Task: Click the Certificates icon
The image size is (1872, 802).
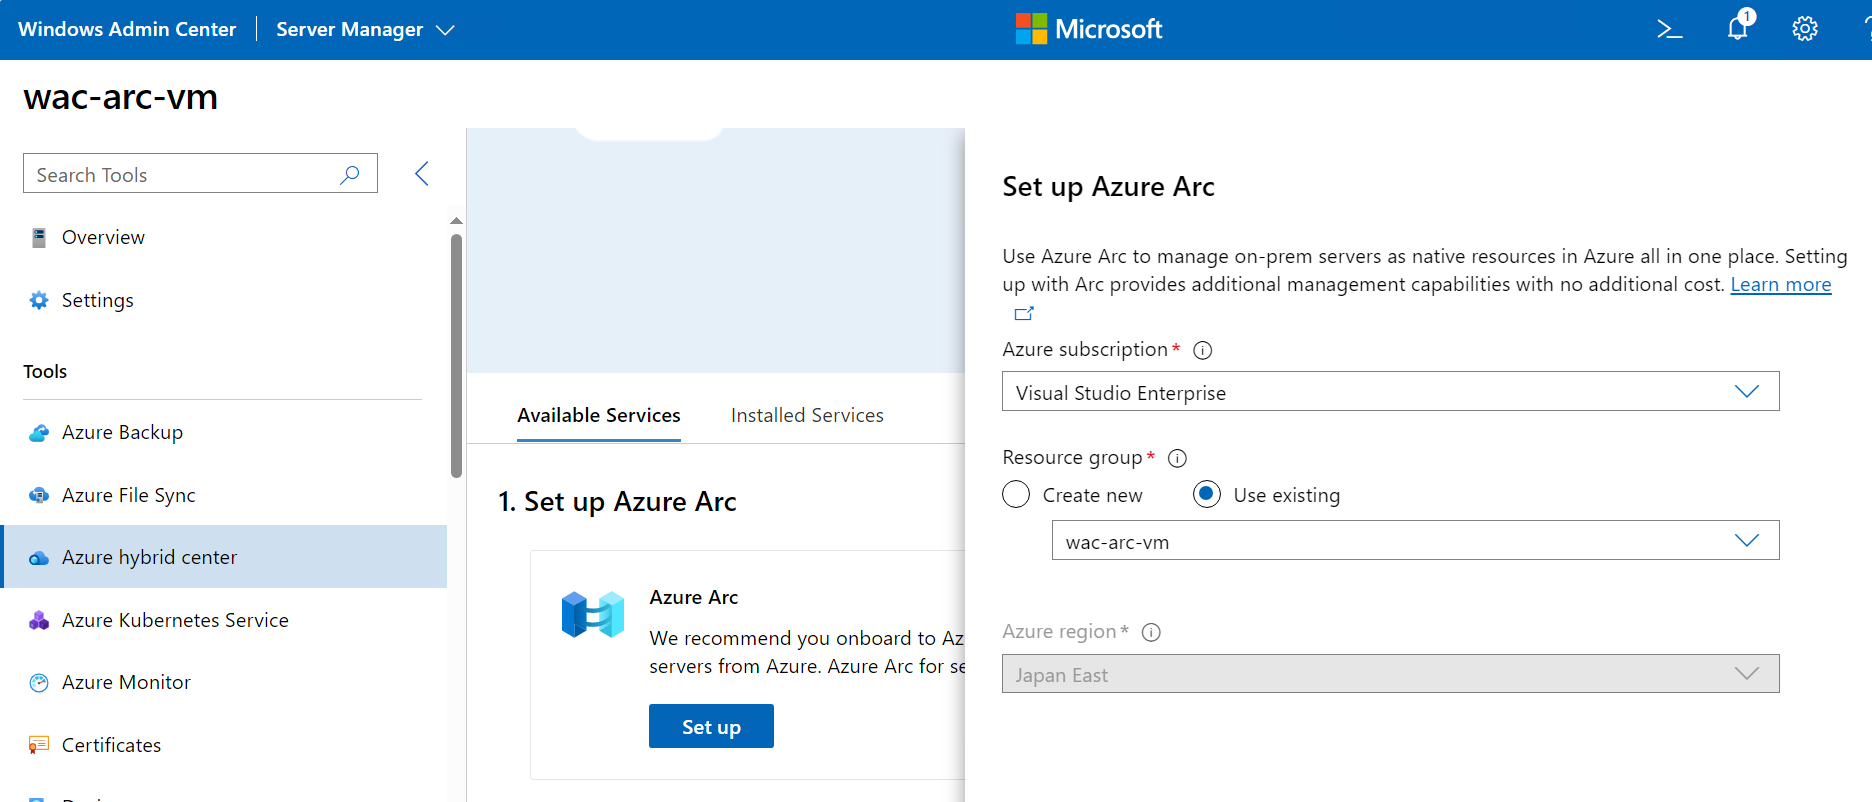Action: pos(39,745)
